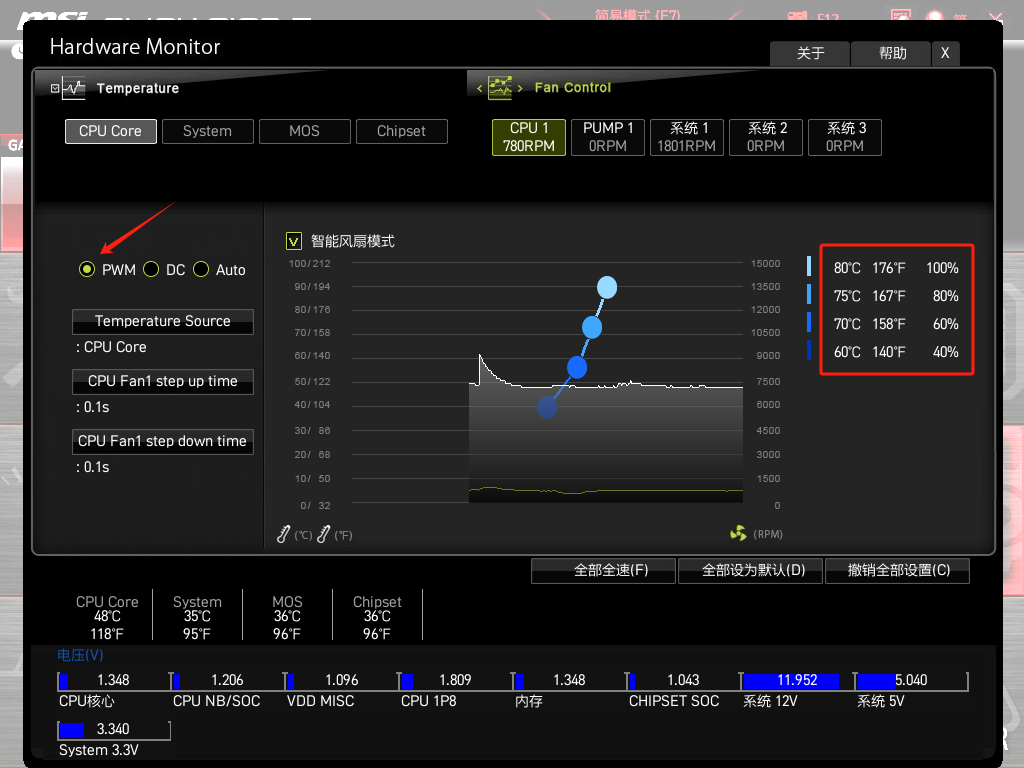1024x768 pixels.
Task: Click the Temperature panel graph icon
Action: click(74, 88)
